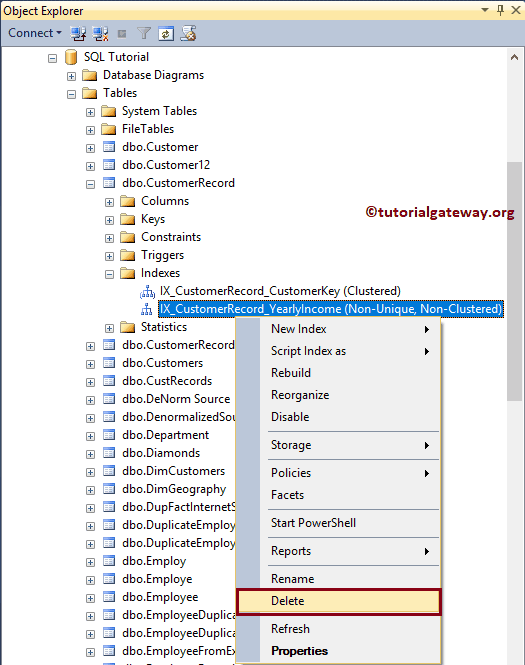
Task: Open the Reports submenu
Action: point(338,551)
